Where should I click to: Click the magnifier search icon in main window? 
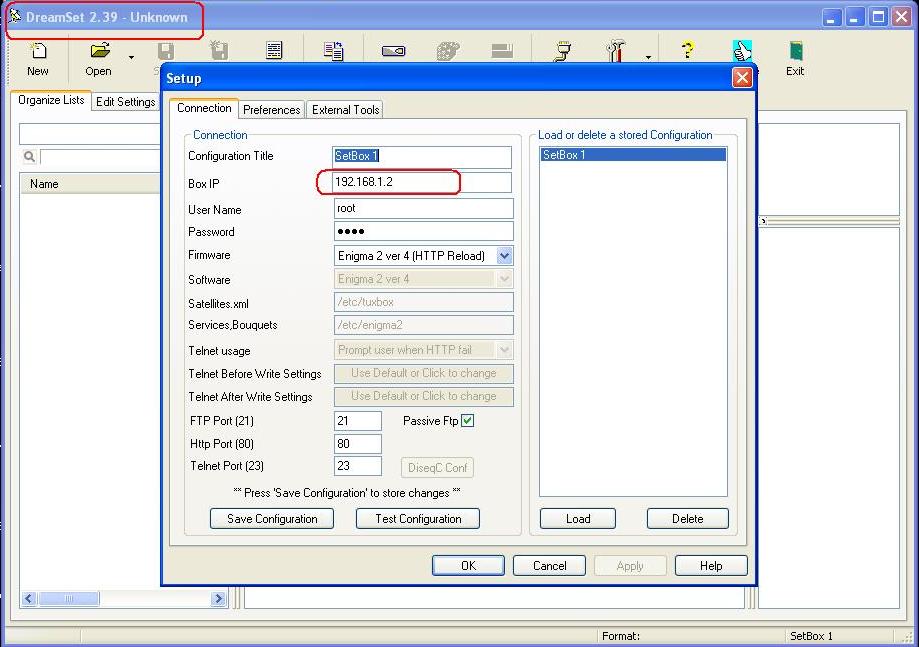coord(29,156)
